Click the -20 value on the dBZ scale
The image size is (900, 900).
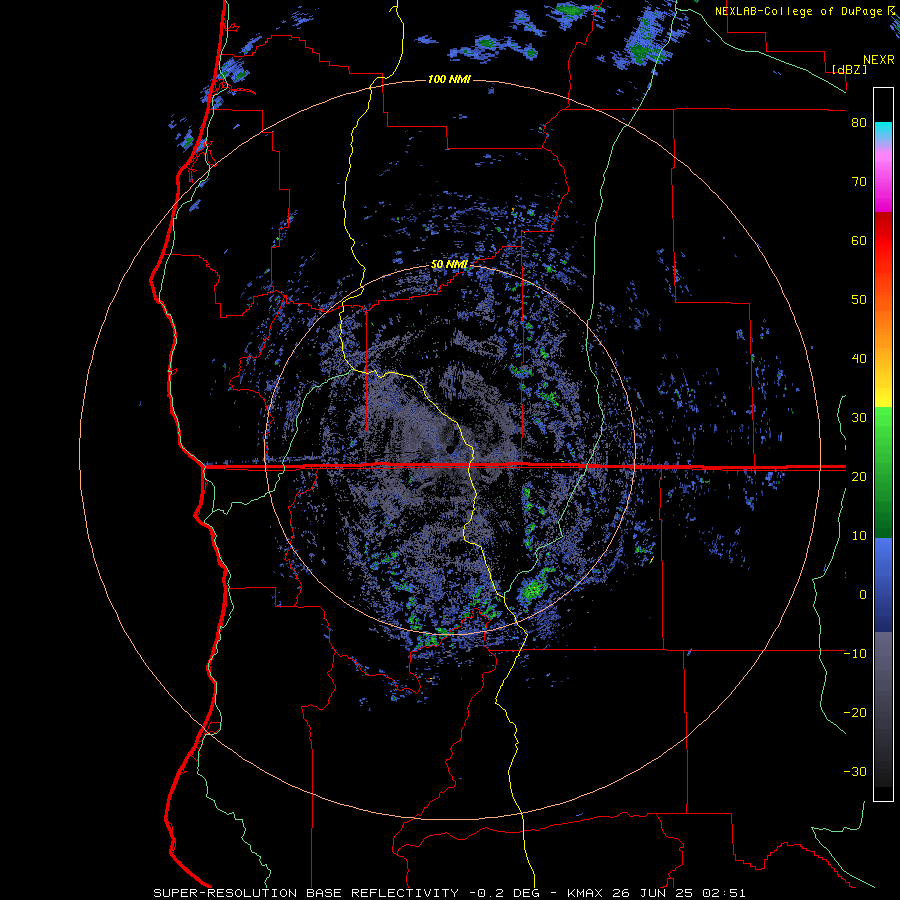pyautogui.click(x=855, y=712)
